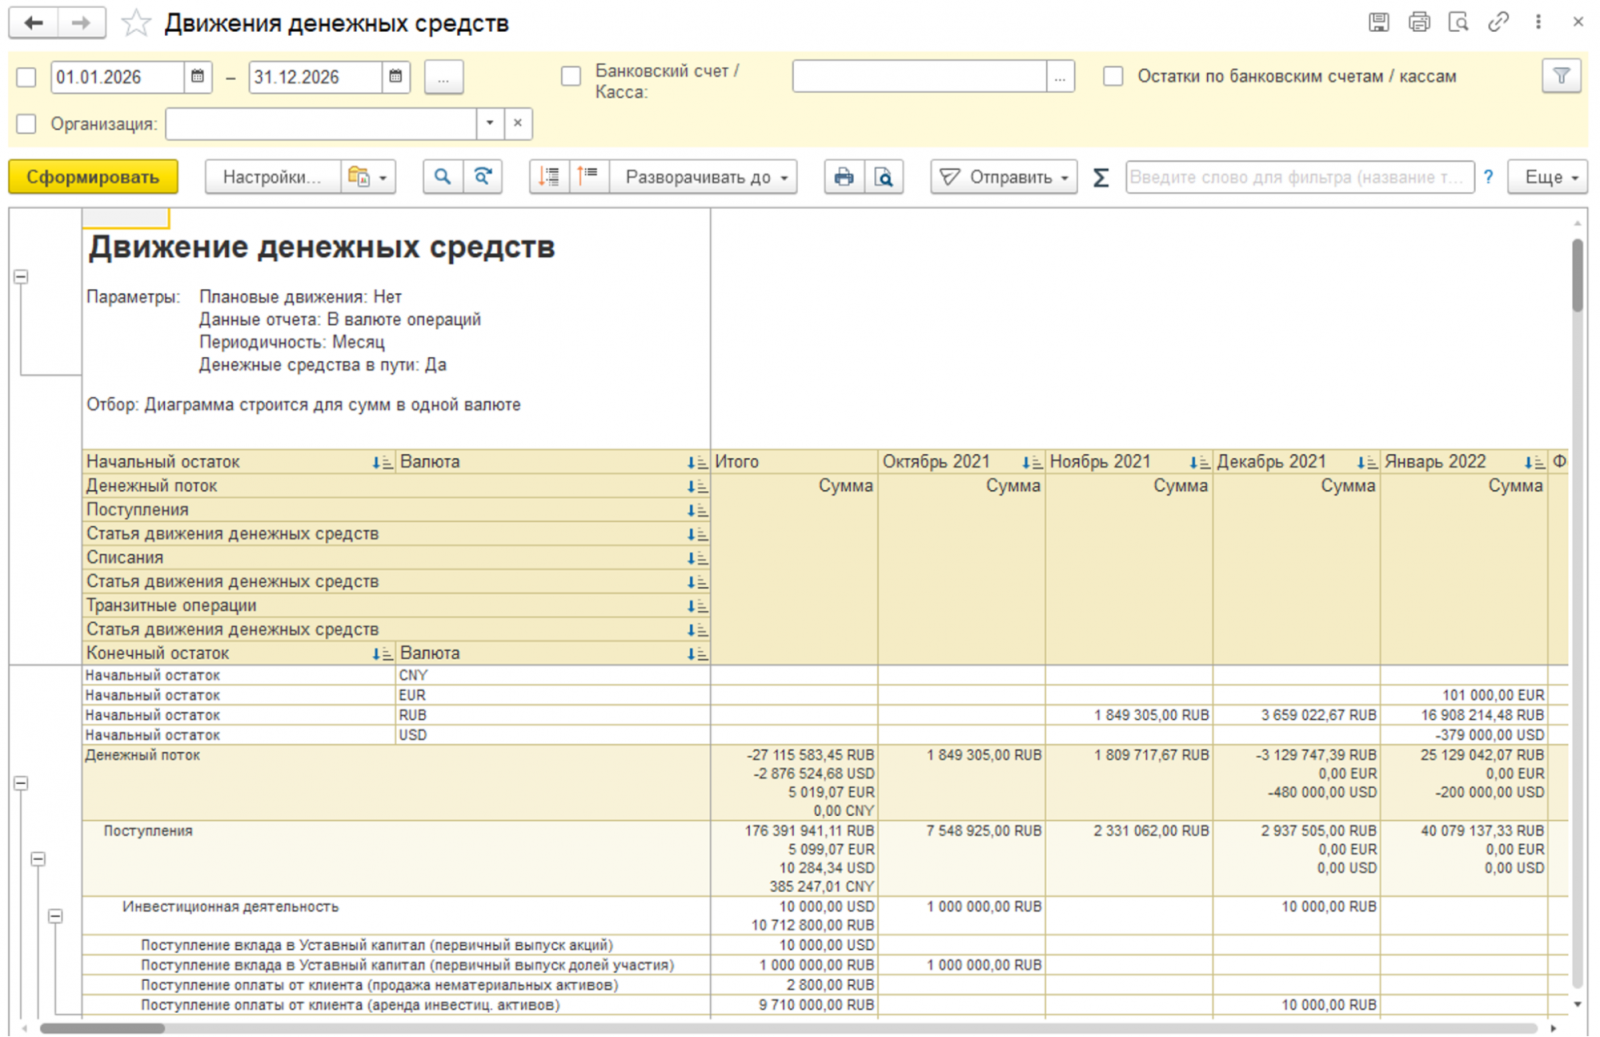The image size is (1600, 1037).
Task: Tick Остатки по банковским счетам / кассам checkbox
Action: (1113, 76)
